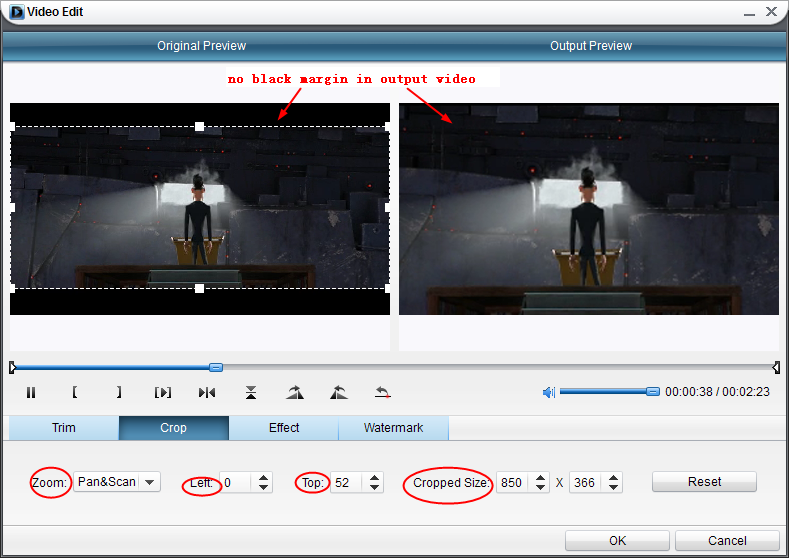This screenshot has width=789, height=558.
Task: Click the time readout 00:00:38 / 00:02:23
Action: [718, 392]
